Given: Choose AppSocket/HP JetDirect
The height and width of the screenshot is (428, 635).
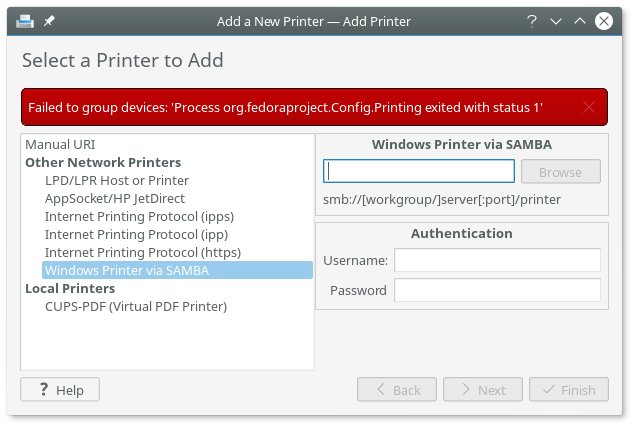Looking at the screenshot, I should [115, 198].
